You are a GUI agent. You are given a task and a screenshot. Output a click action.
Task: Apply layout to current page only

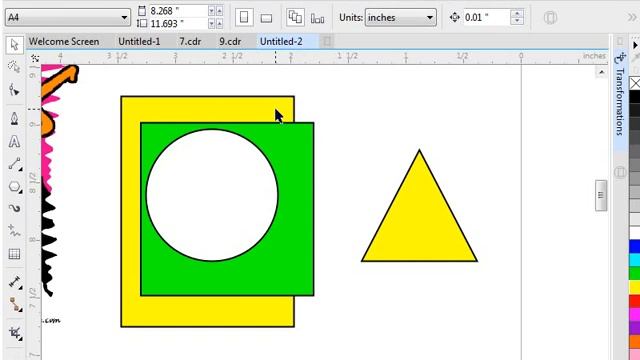pyautogui.click(x=318, y=18)
